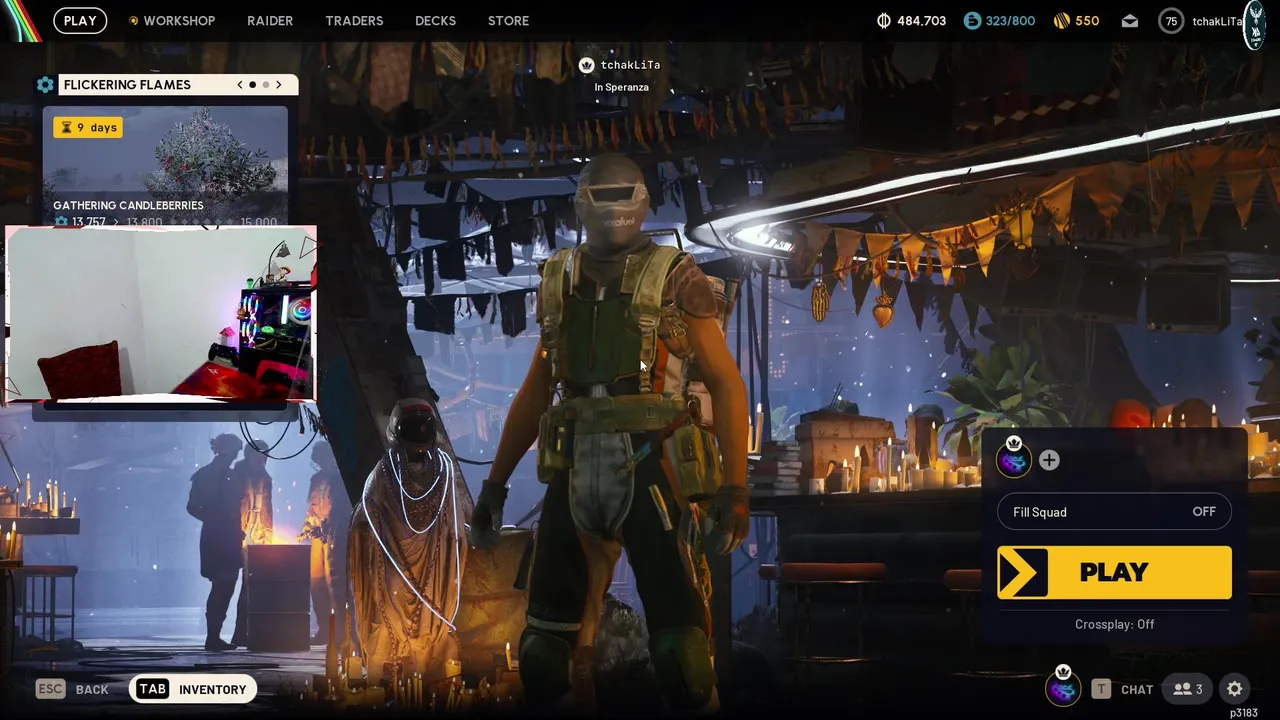
Task: Click the 9 days timer badge
Action: pyautogui.click(x=88, y=128)
